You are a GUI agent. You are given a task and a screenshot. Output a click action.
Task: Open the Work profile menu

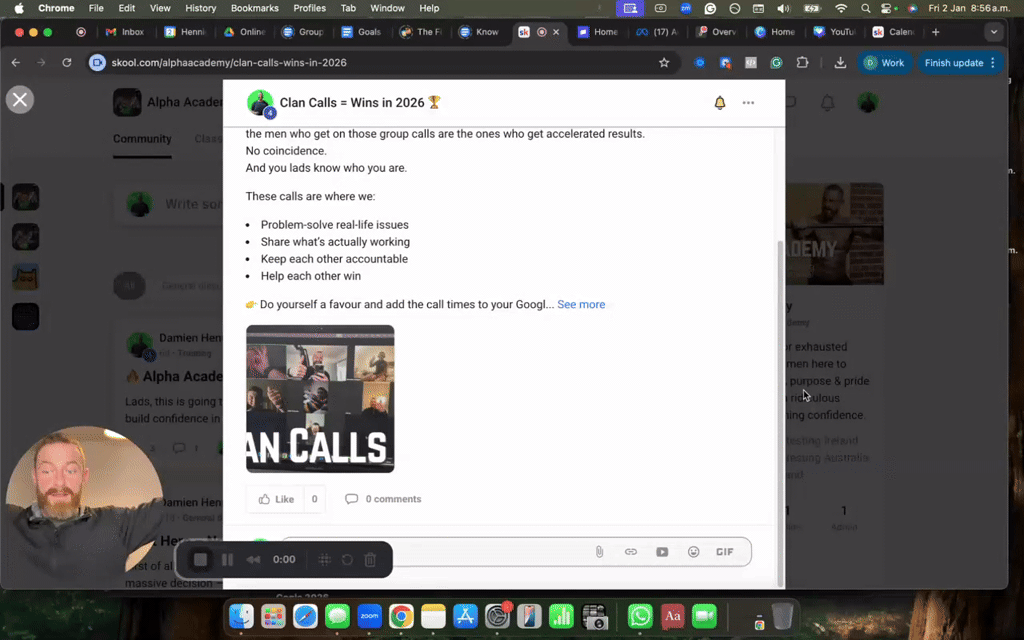pyautogui.click(x=884, y=63)
